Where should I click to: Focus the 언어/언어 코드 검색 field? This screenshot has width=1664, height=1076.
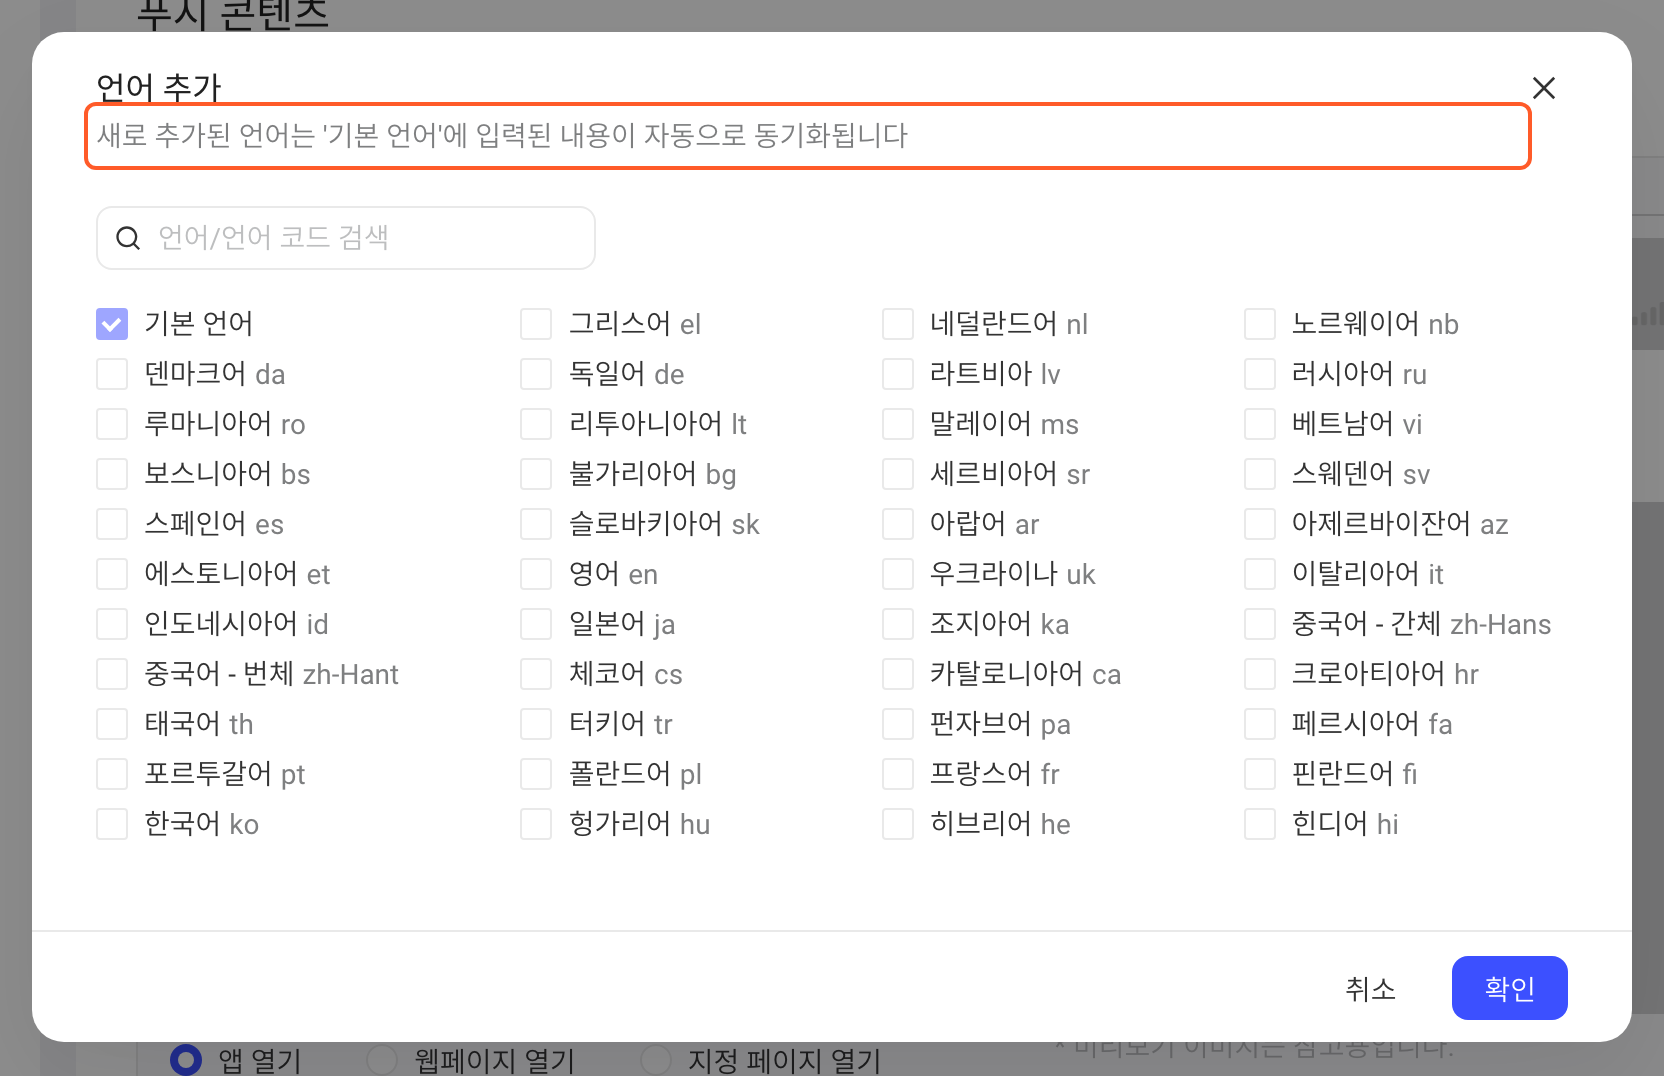(346, 238)
